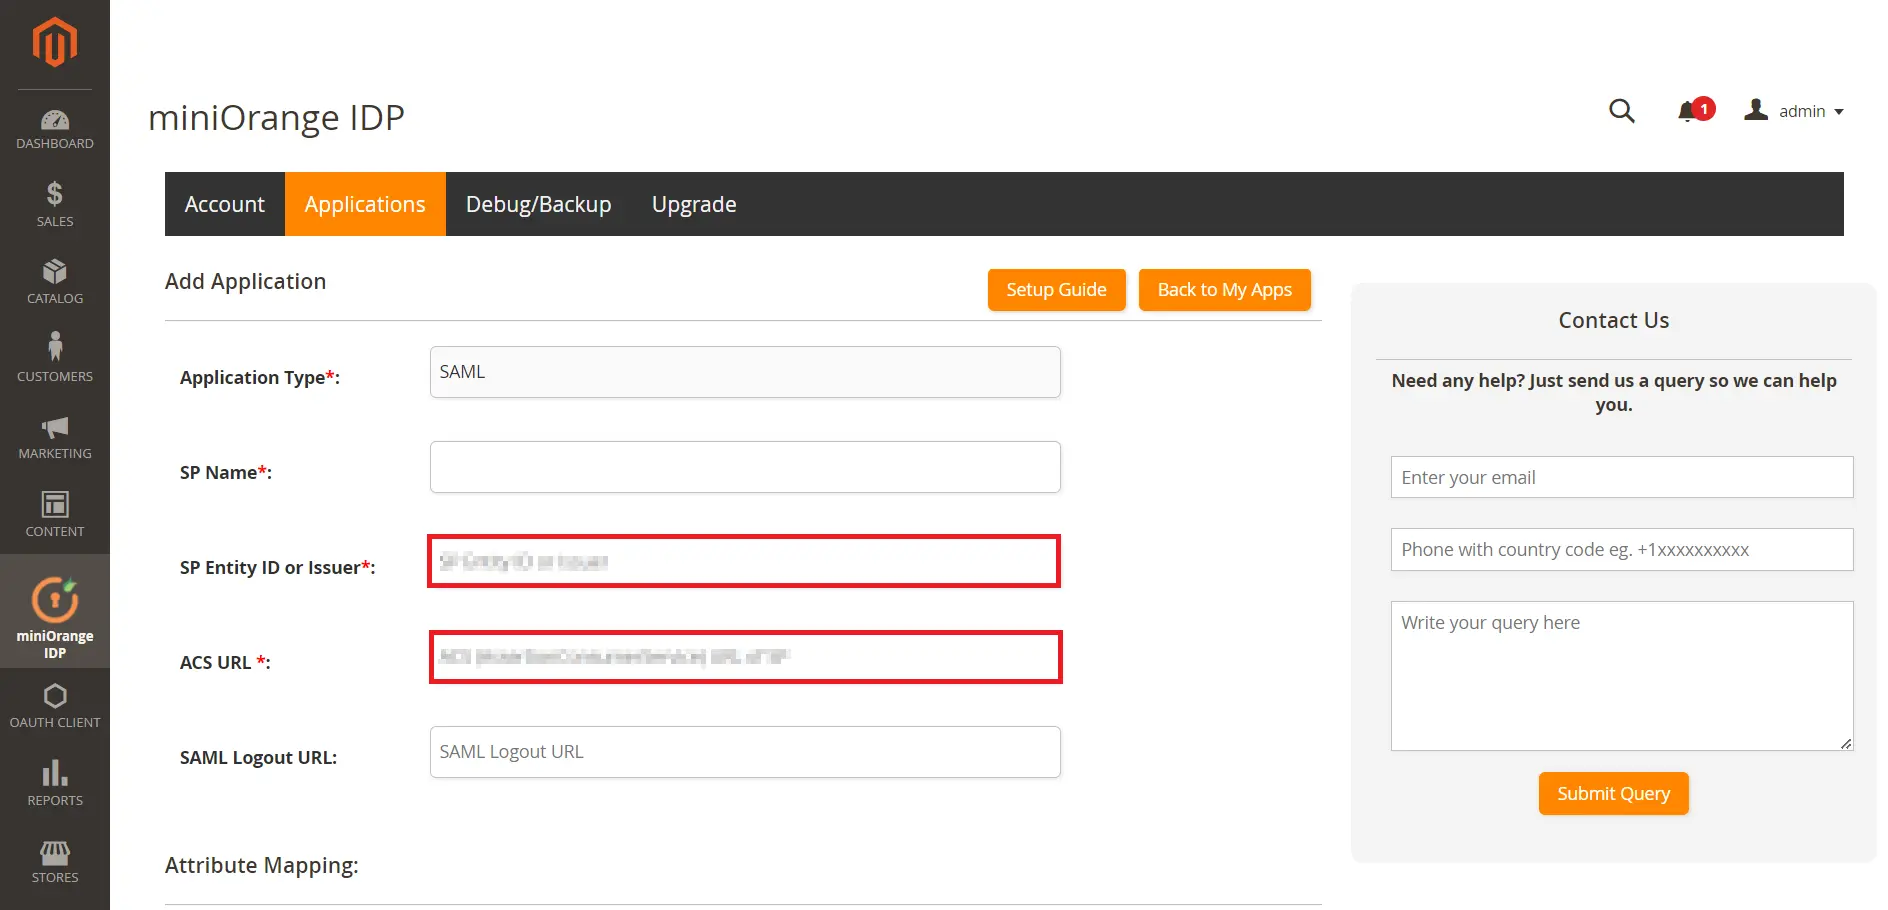Open the Content sidebar menu
1888x910 pixels.
pyautogui.click(x=55, y=514)
